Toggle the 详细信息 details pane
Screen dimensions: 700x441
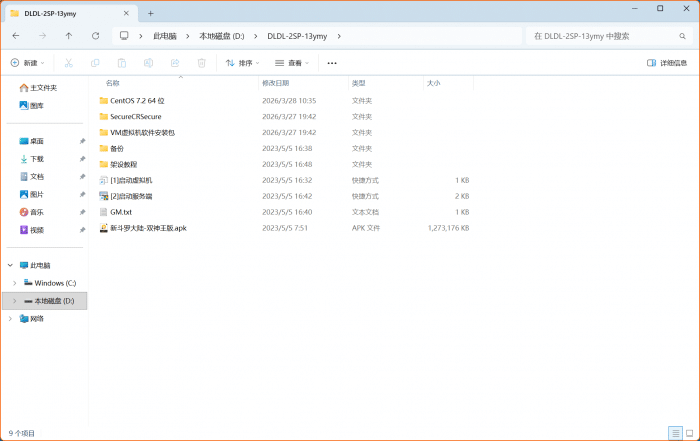(x=667, y=62)
